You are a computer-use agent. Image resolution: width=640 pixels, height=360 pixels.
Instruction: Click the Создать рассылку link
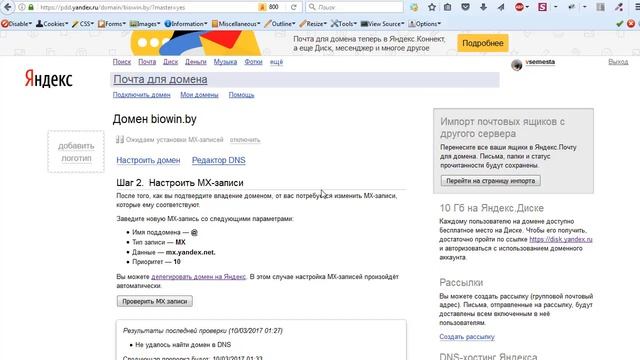coord(467,337)
